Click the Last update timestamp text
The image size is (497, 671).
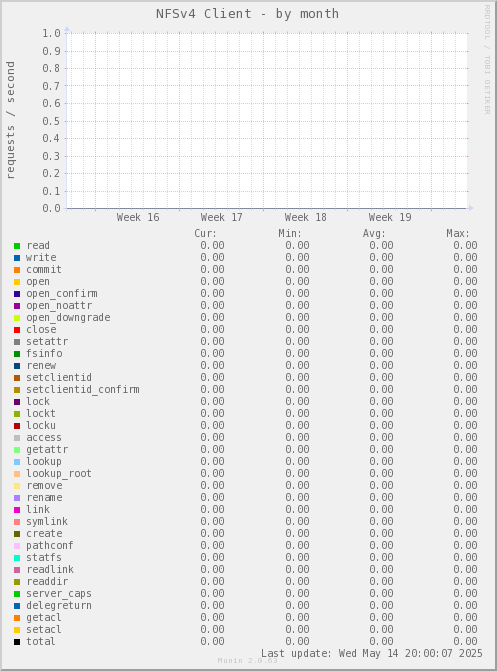pos(372,653)
